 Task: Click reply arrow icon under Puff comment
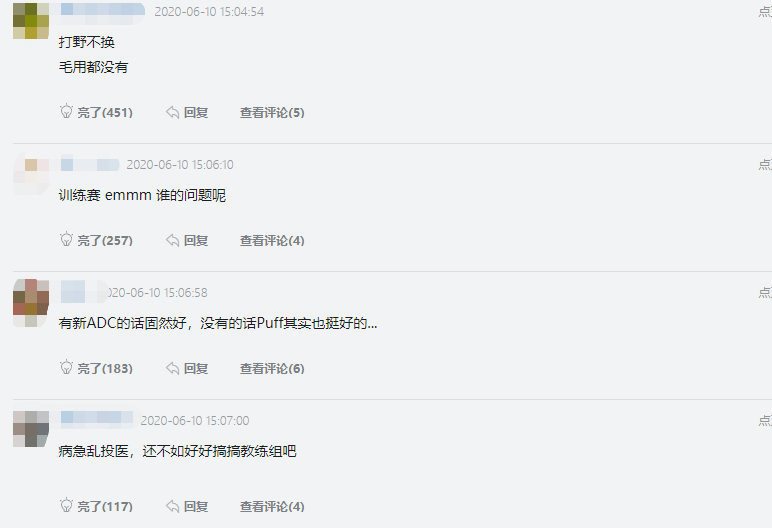(x=172, y=368)
